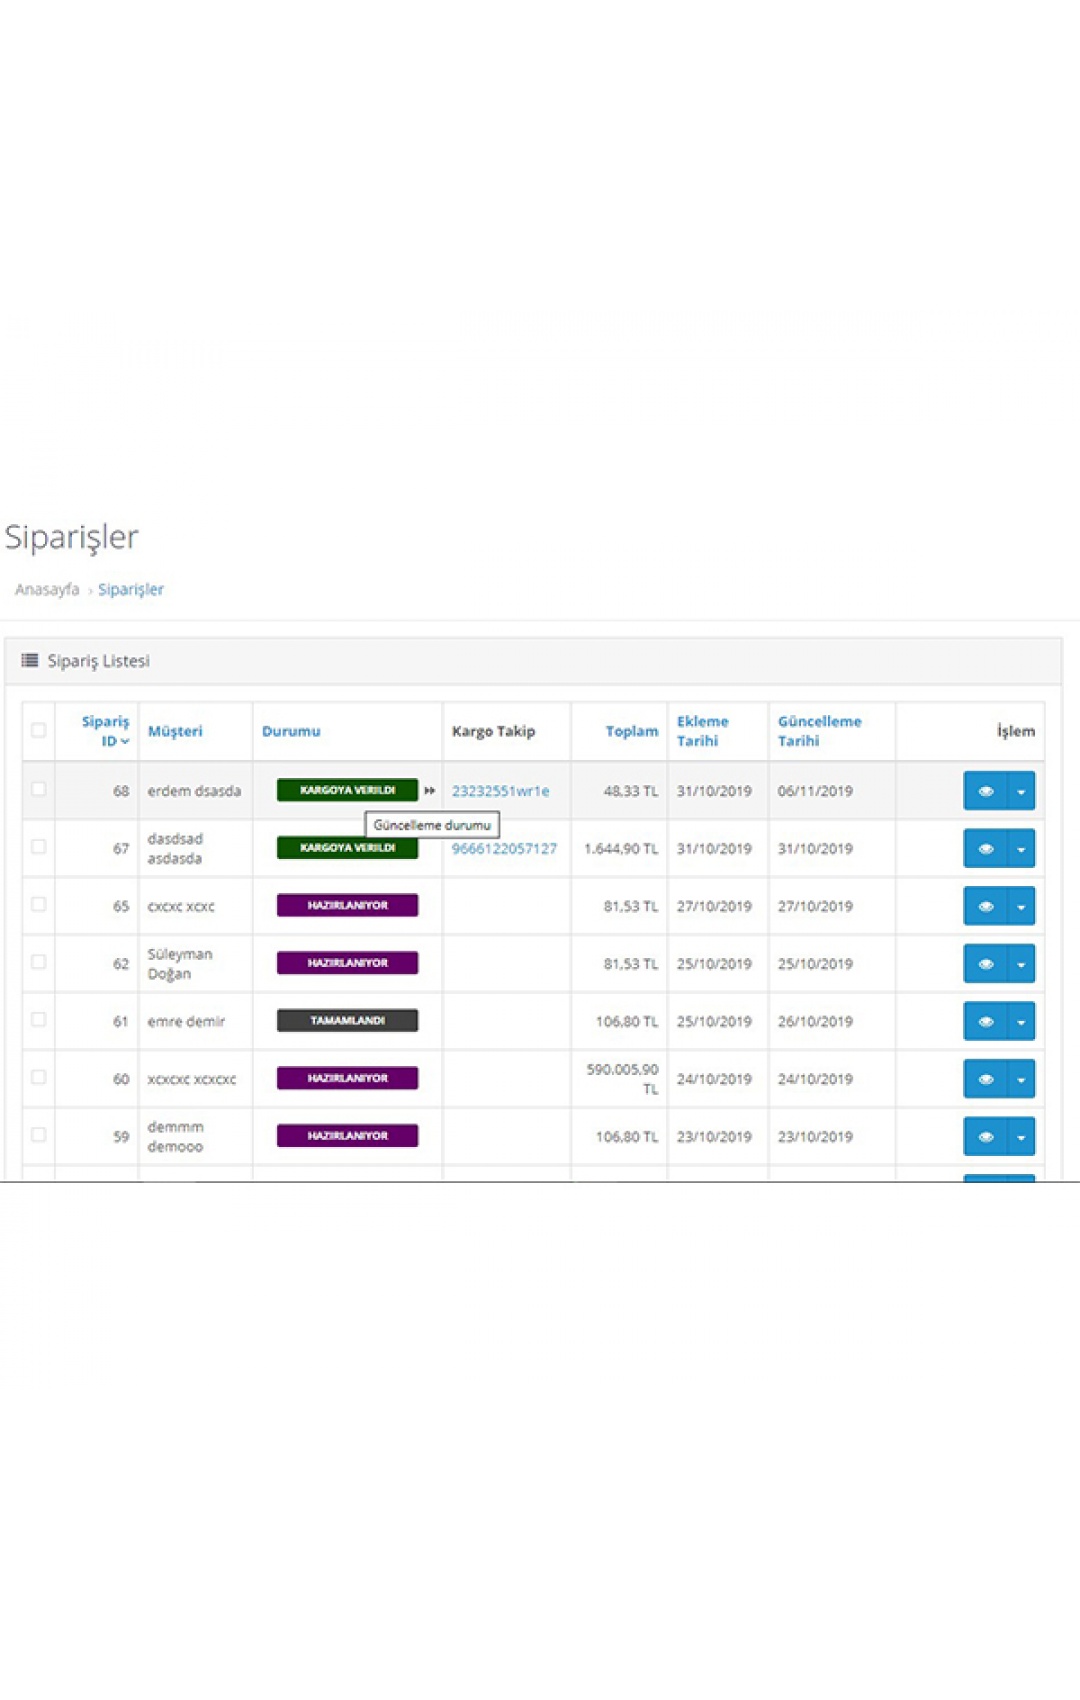Click the purple HAZIRLANIYOR badge on order 65
The height and width of the screenshot is (1700, 1080).
(x=347, y=906)
